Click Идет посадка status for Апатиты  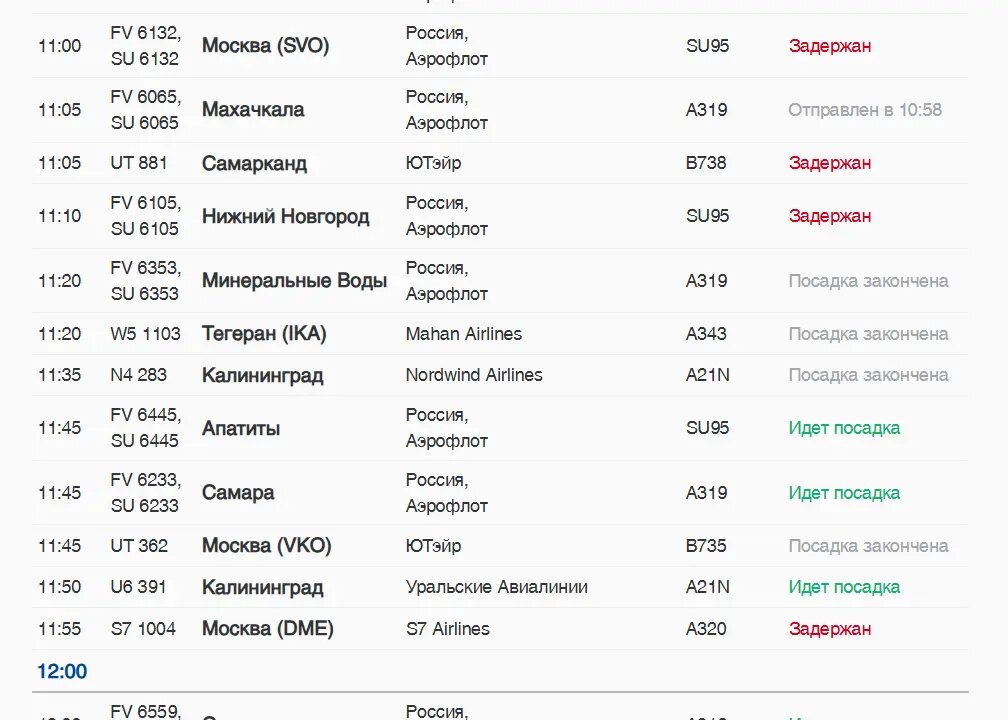(x=844, y=428)
